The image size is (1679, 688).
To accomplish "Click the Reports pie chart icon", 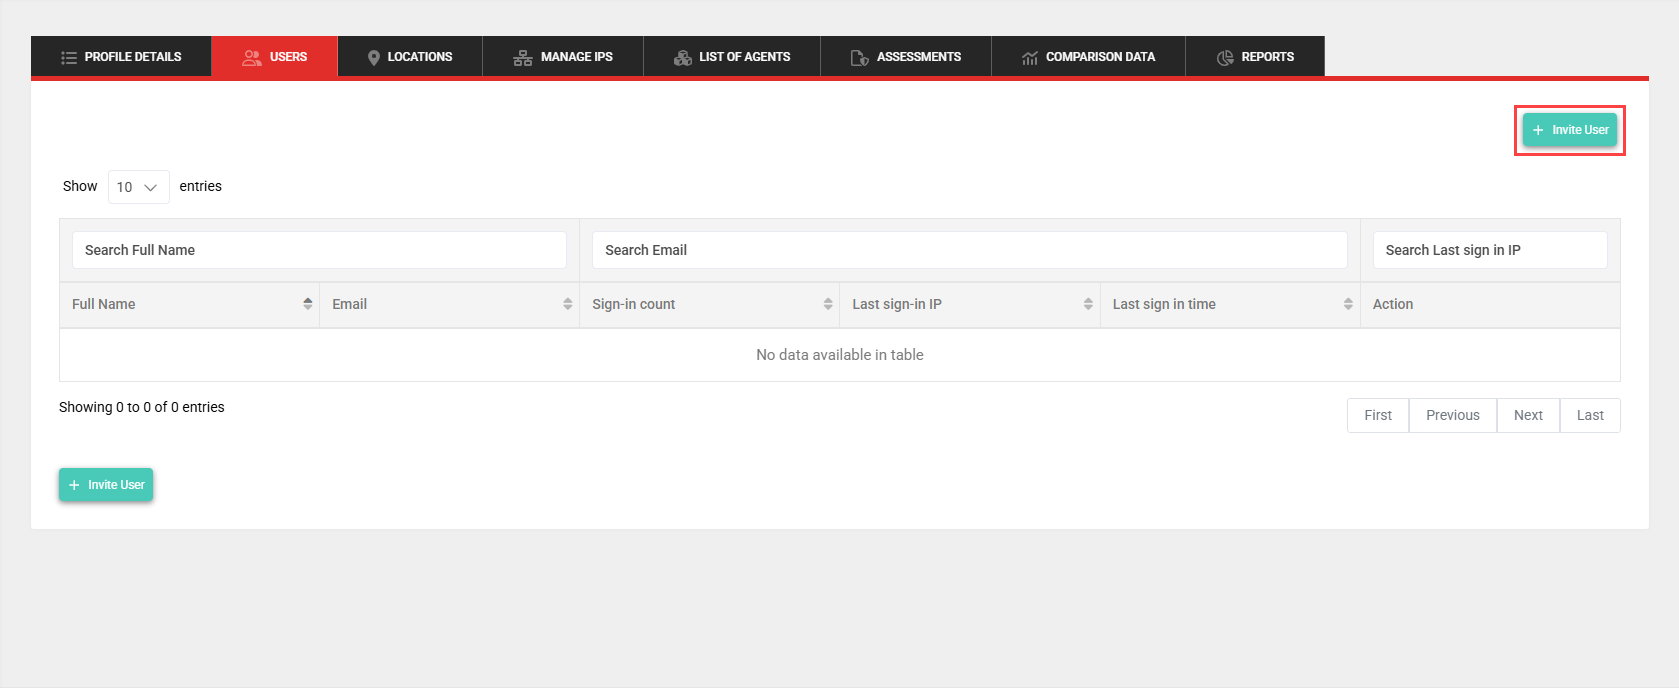I will click(1225, 57).
